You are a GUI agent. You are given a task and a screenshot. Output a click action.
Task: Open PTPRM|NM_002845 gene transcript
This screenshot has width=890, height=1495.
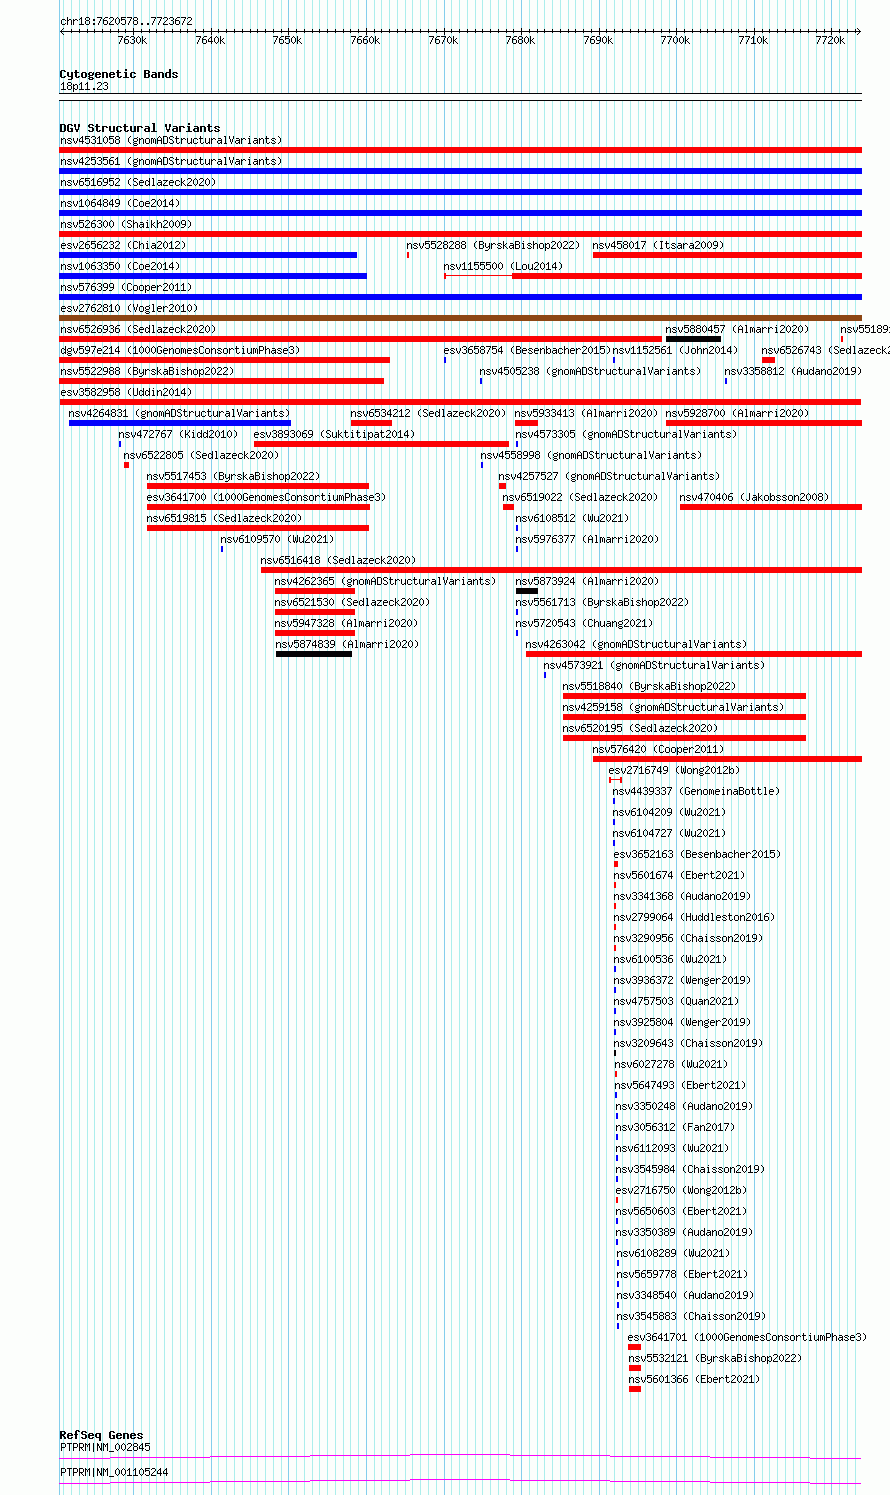click(x=105, y=1447)
